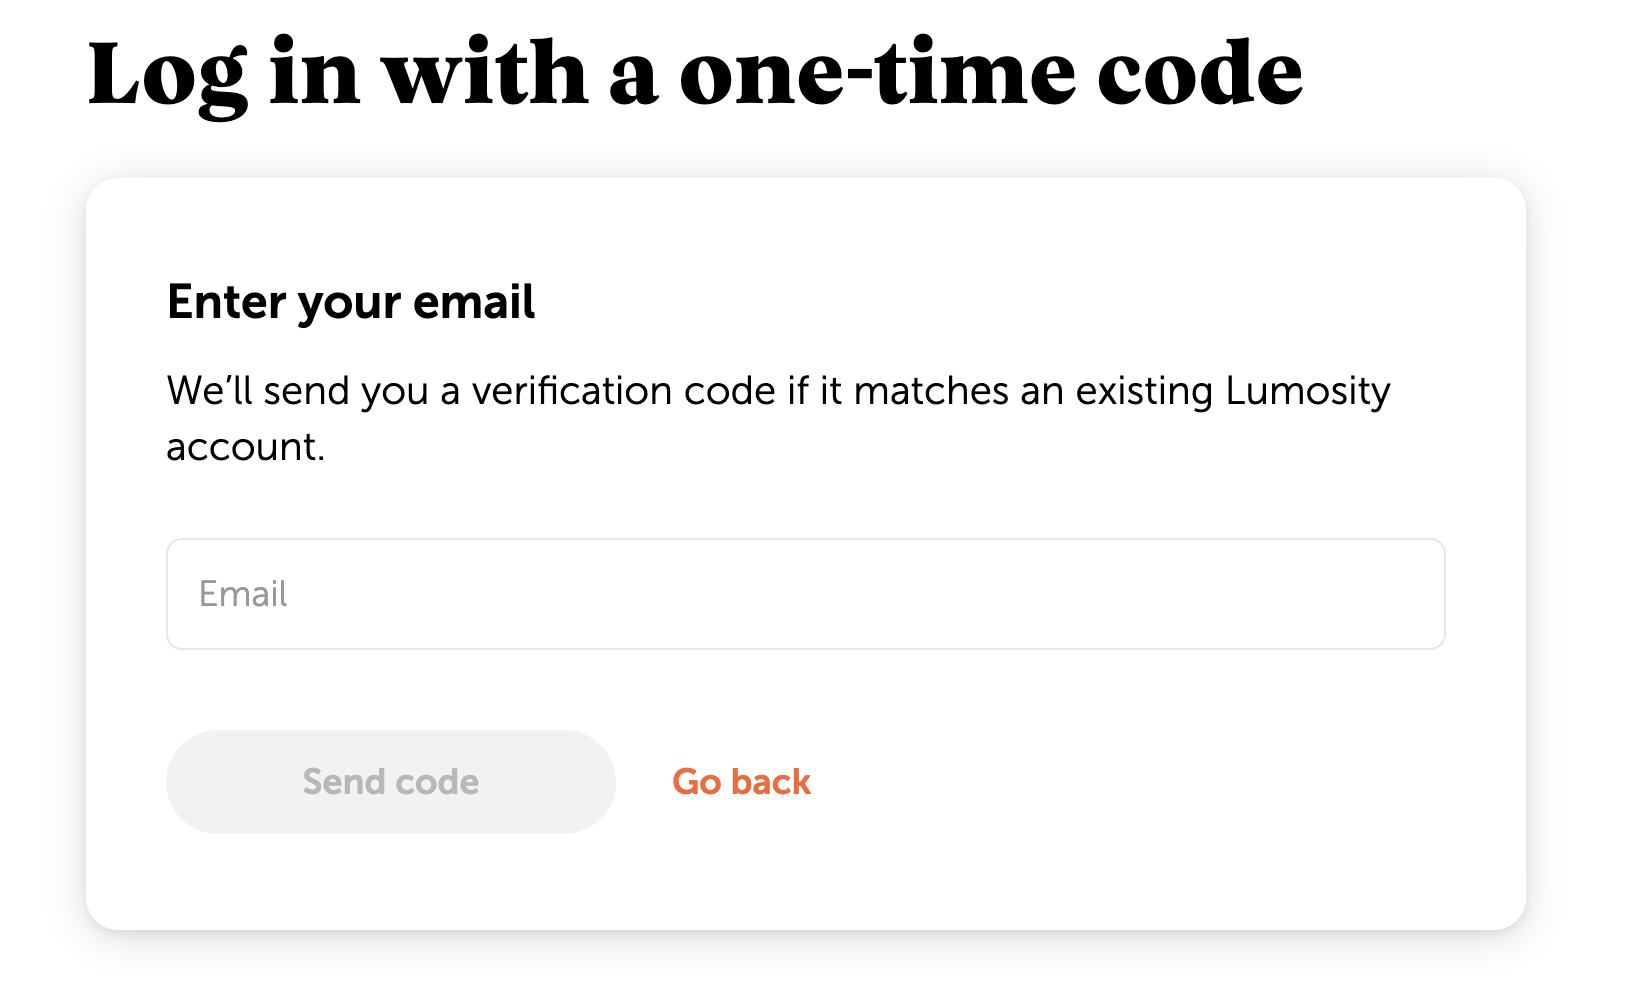Click the 'Enter your email' heading
1648x992 pixels.
[351, 302]
